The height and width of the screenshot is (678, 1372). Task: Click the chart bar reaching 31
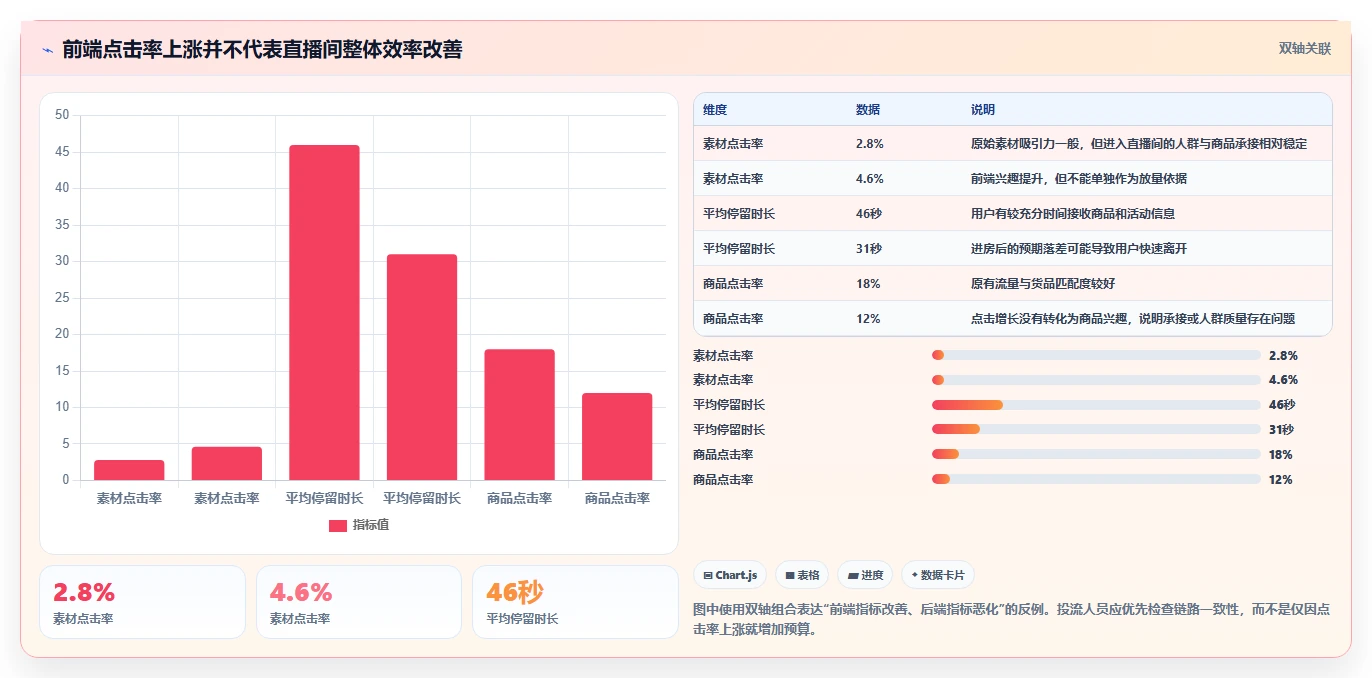click(x=422, y=367)
